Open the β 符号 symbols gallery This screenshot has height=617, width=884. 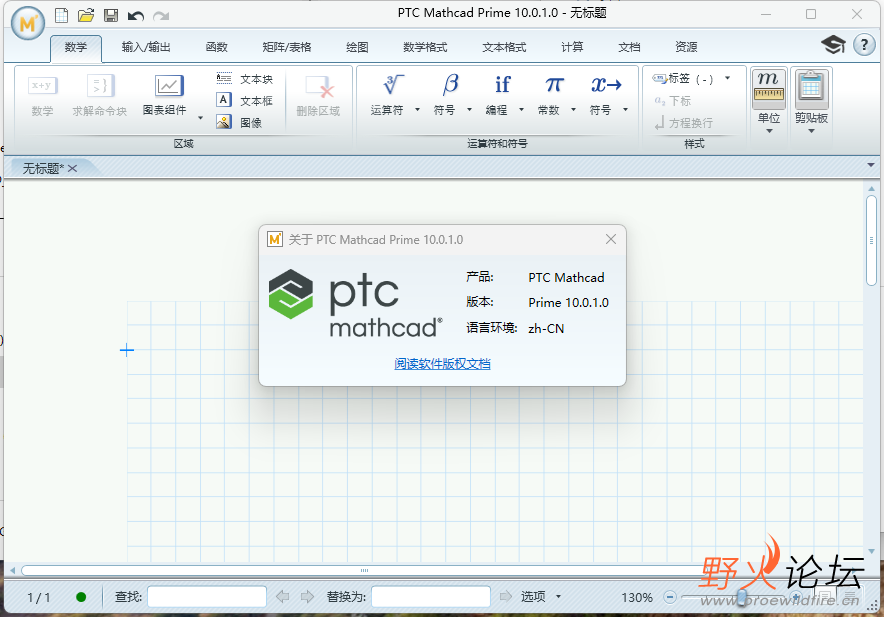point(445,95)
